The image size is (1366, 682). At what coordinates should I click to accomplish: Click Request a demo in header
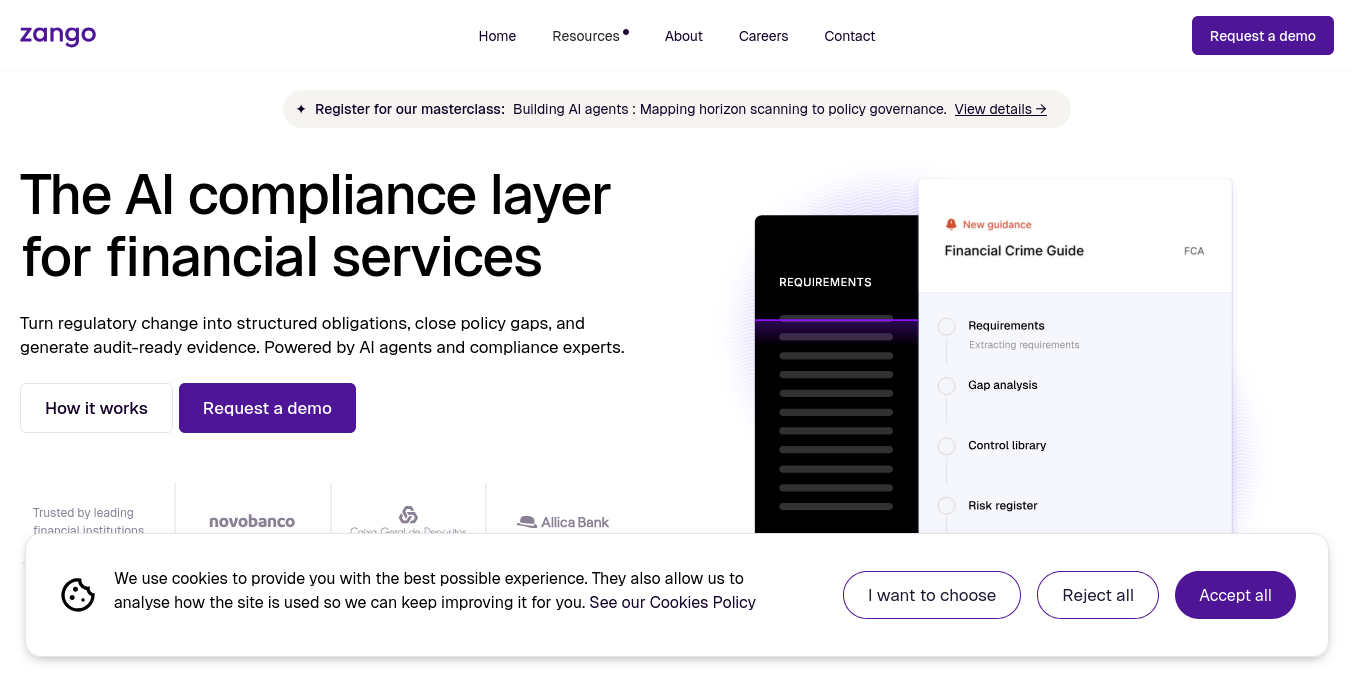pos(1263,36)
